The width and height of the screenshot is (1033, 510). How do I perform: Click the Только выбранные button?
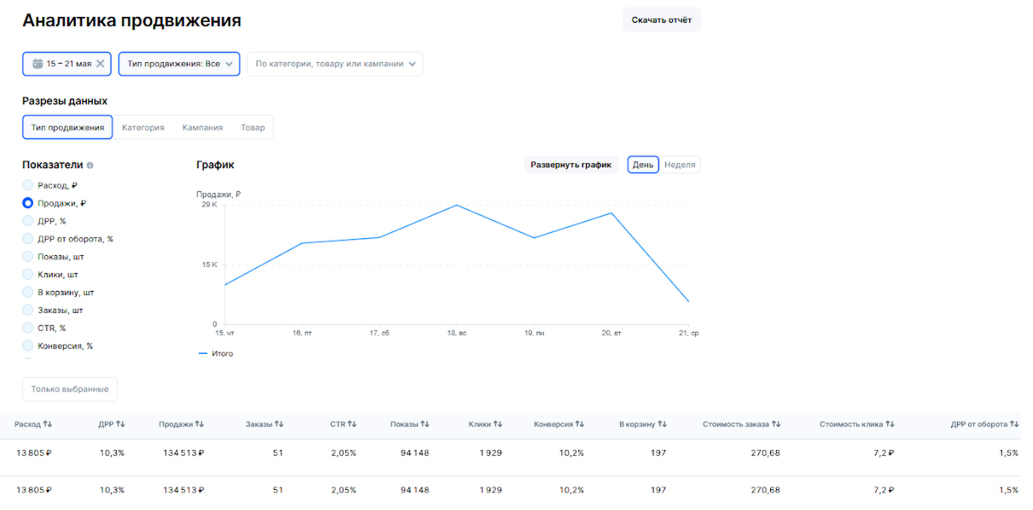pyautogui.click(x=70, y=389)
